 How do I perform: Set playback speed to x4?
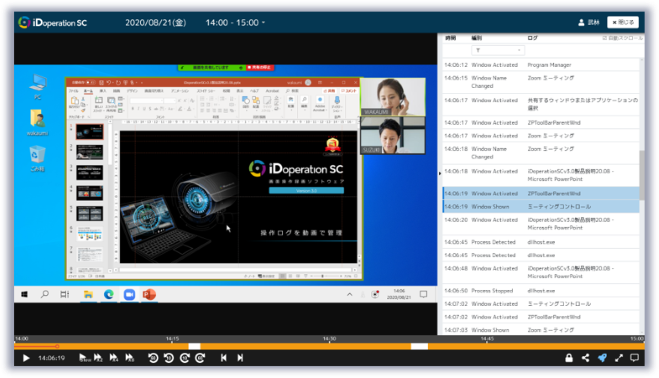pyautogui.click(x=113, y=358)
